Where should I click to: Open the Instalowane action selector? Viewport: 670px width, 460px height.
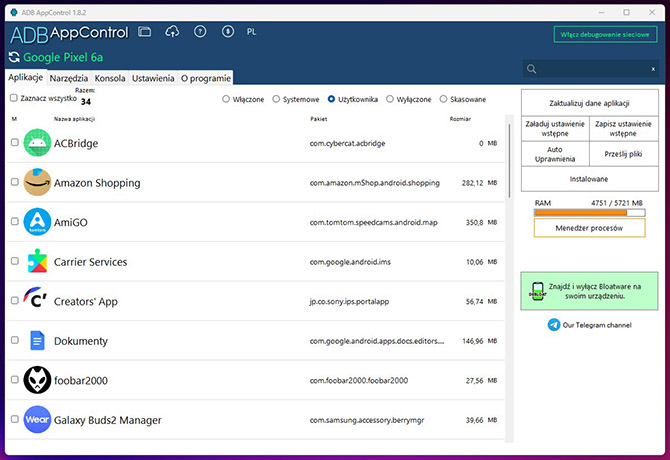tap(589, 179)
